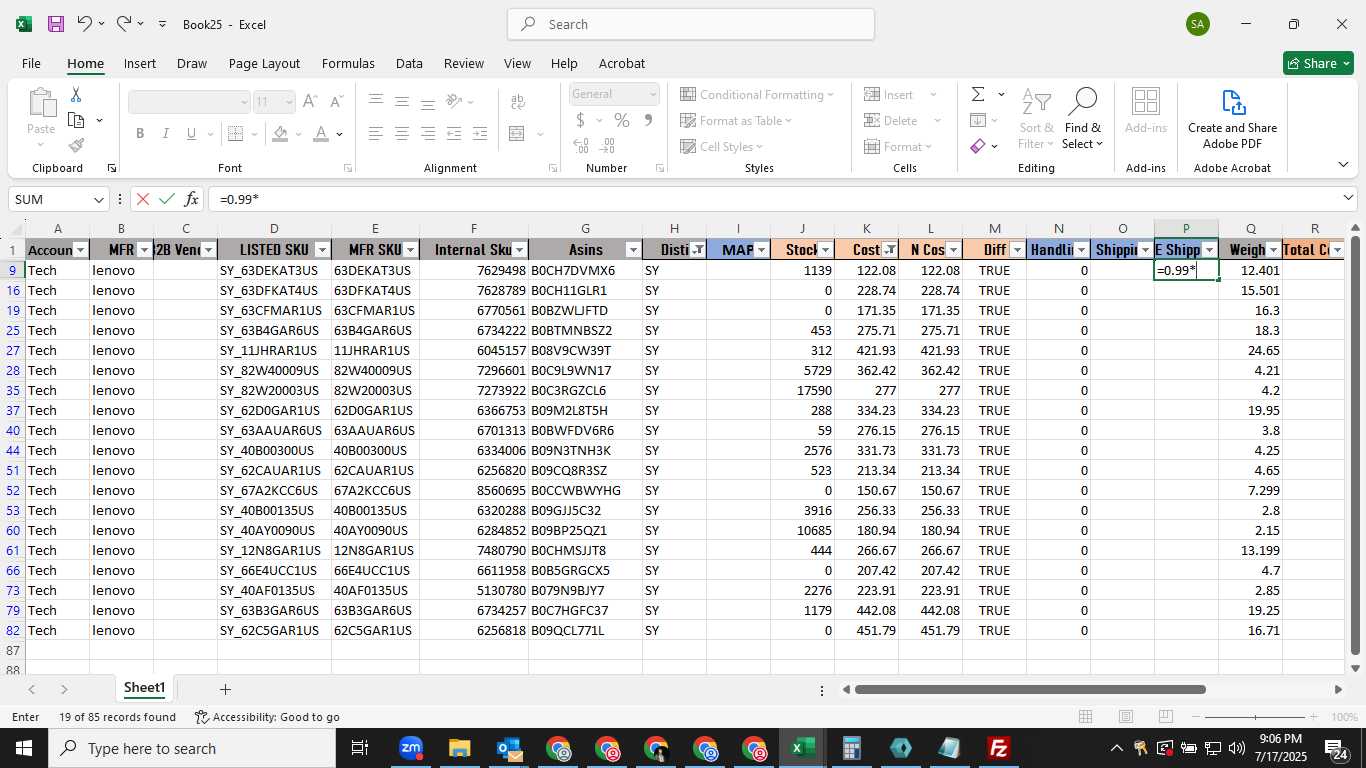This screenshot has height=768, width=1366.
Task: Click the Format Painter brush
Action: tap(76, 146)
